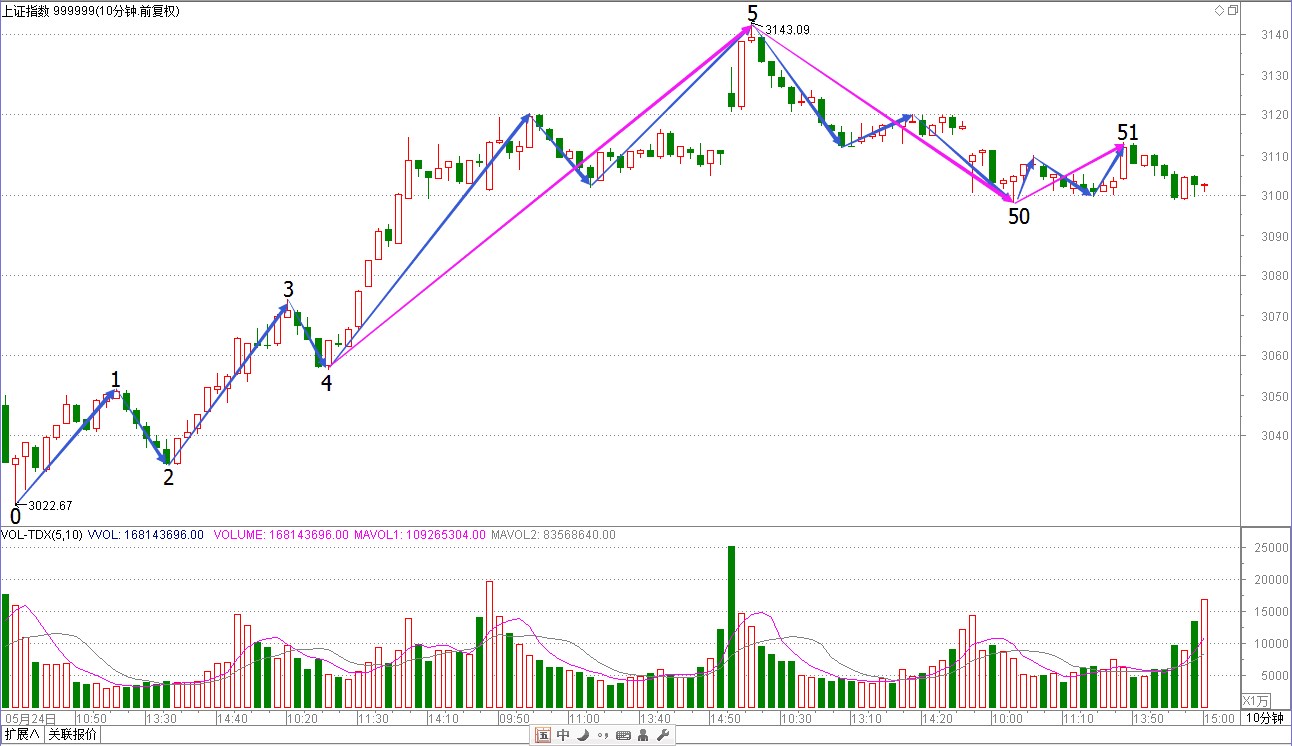Toggle the 中 Chinese/English mode icon
The height and width of the screenshot is (746, 1292).
coord(563,735)
